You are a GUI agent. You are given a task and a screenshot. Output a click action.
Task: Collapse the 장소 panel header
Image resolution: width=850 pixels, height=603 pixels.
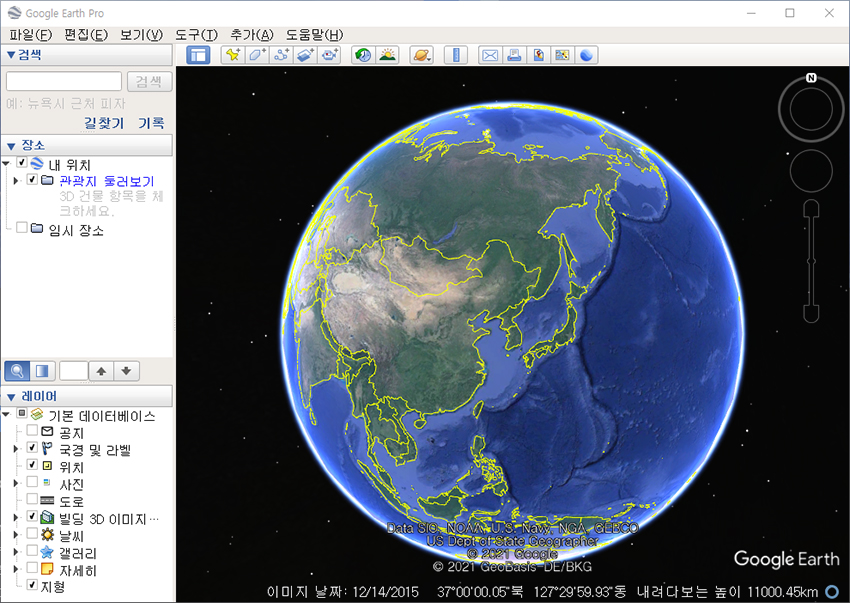tap(87, 145)
